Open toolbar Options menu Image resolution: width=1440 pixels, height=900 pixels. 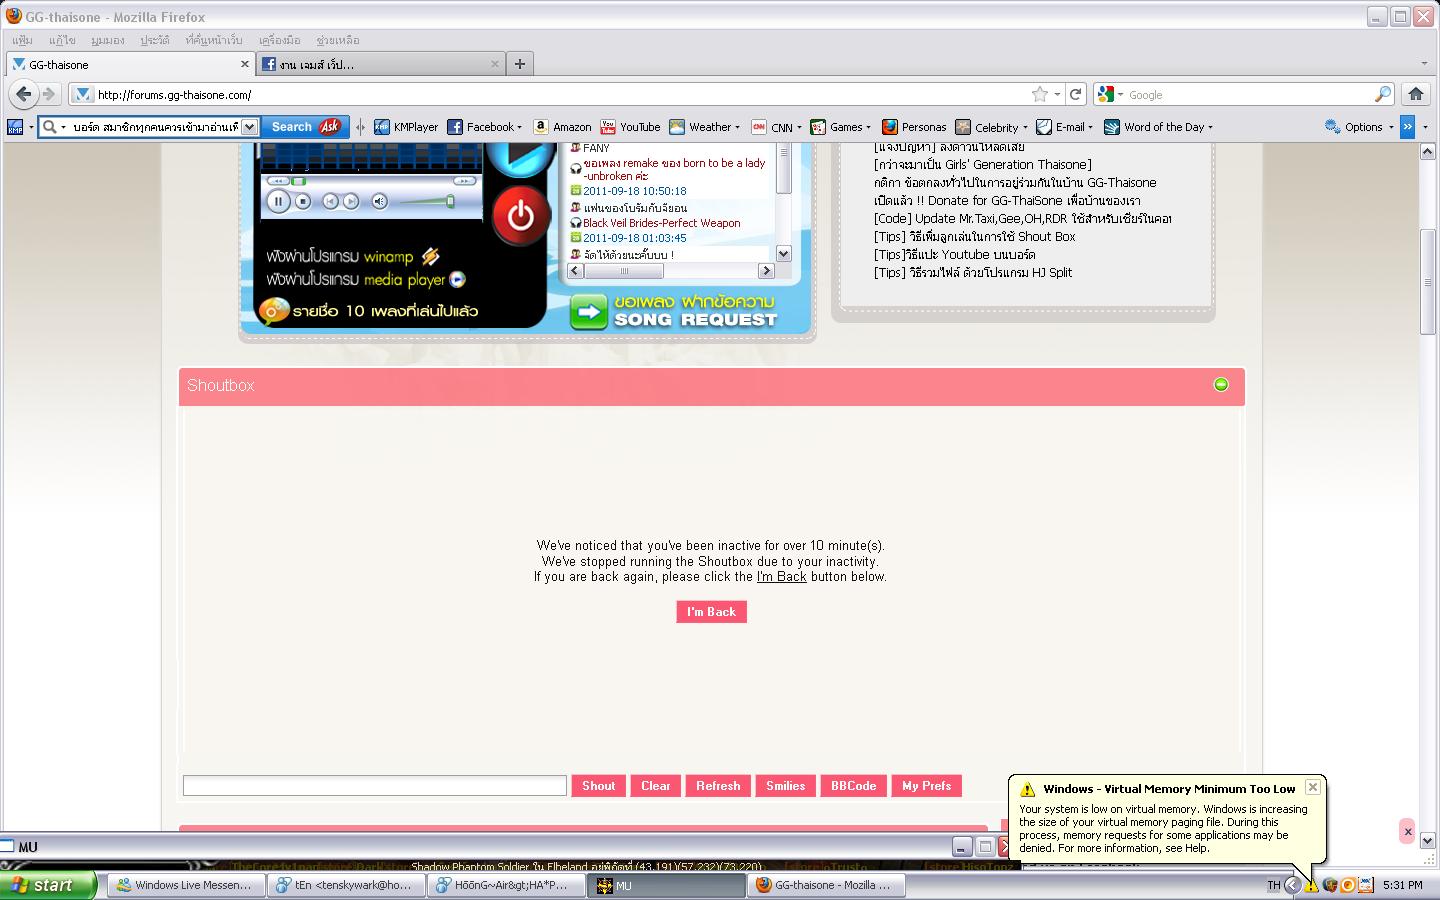pos(1359,127)
